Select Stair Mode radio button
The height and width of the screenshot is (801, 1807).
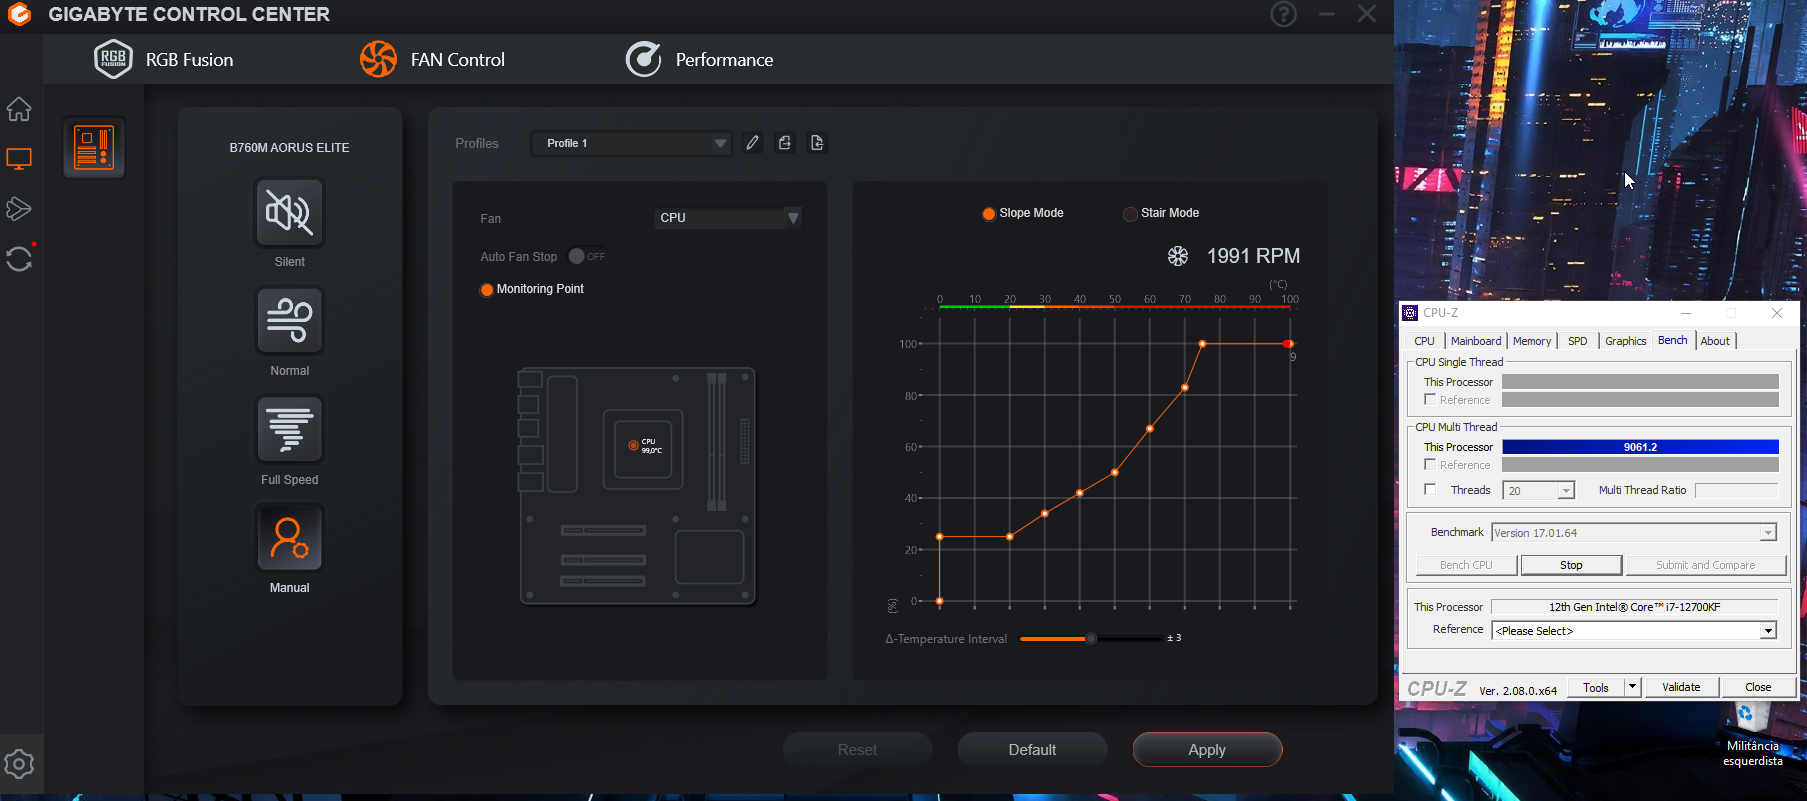[x=1130, y=213]
